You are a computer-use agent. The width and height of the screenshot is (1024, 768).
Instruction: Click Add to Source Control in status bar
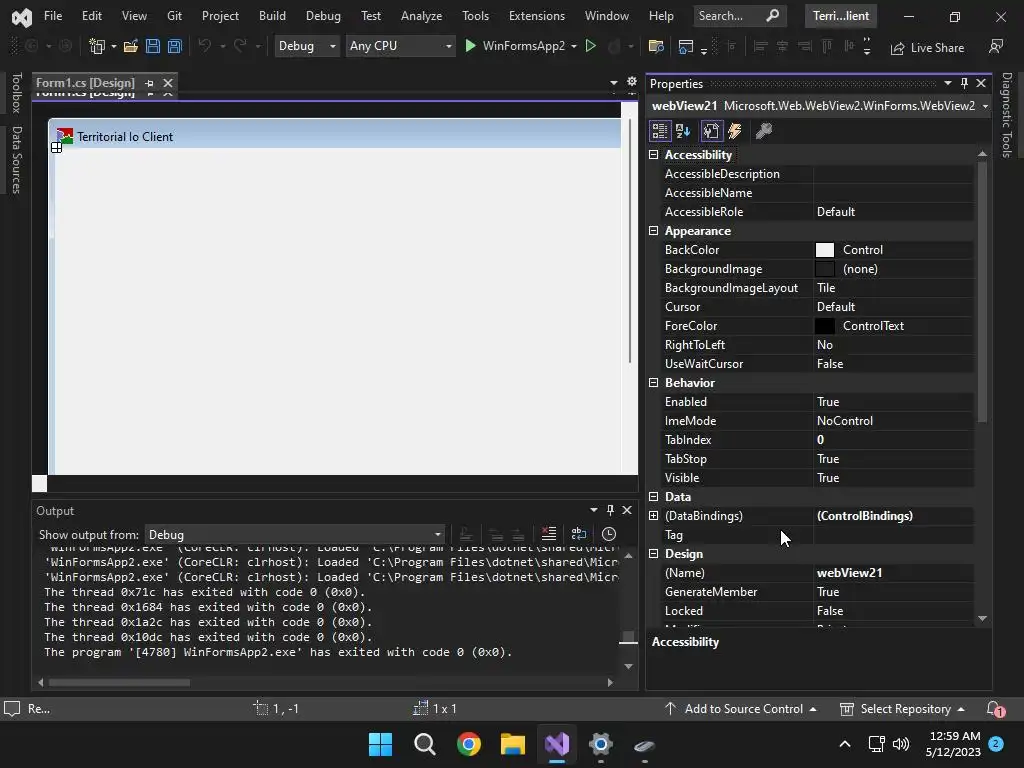click(741, 709)
